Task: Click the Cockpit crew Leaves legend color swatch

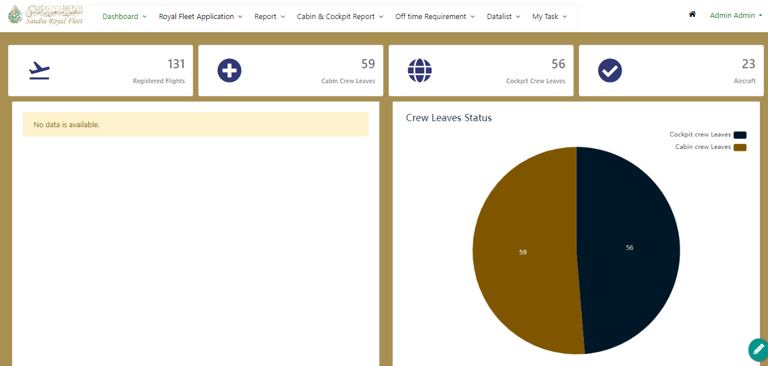Action: coord(740,135)
